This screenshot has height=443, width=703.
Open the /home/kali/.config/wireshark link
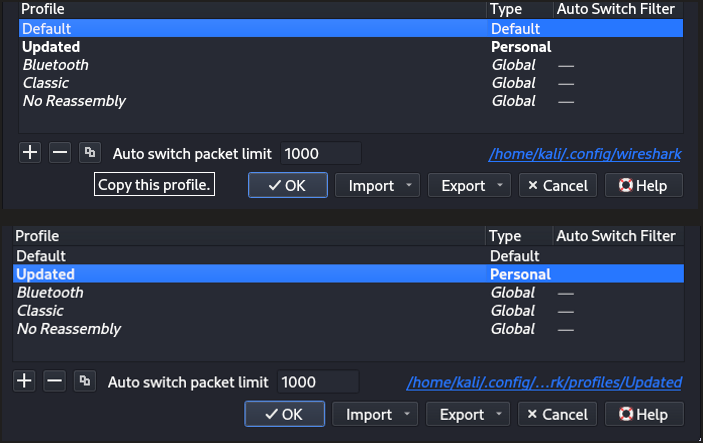coord(585,154)
